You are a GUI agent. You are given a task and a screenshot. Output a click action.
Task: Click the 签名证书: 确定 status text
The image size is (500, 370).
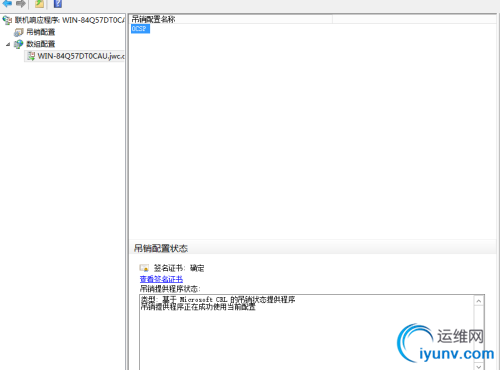(179, 268)
